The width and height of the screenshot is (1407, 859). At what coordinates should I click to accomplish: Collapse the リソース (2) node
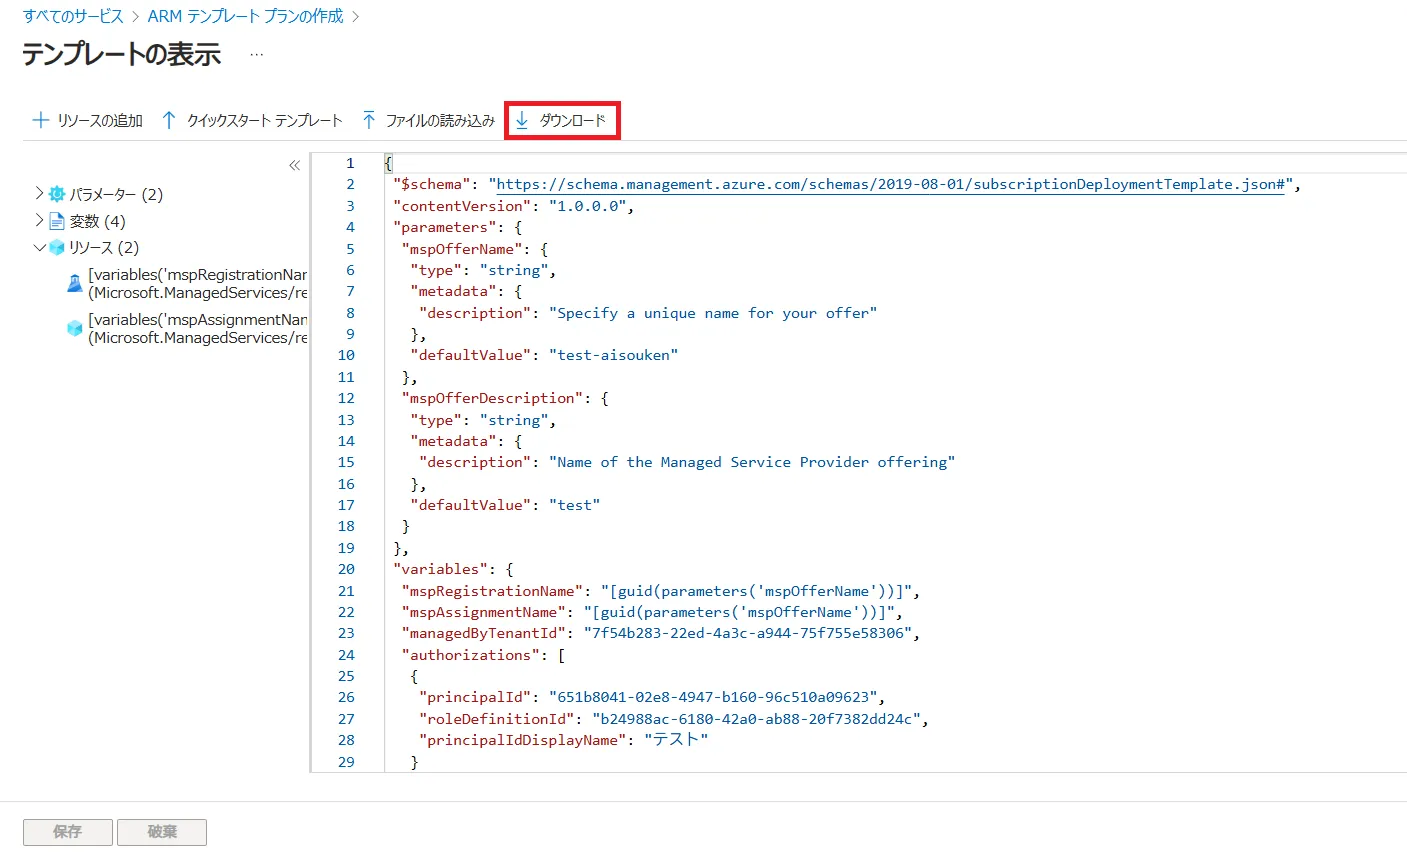click(39, 247)
